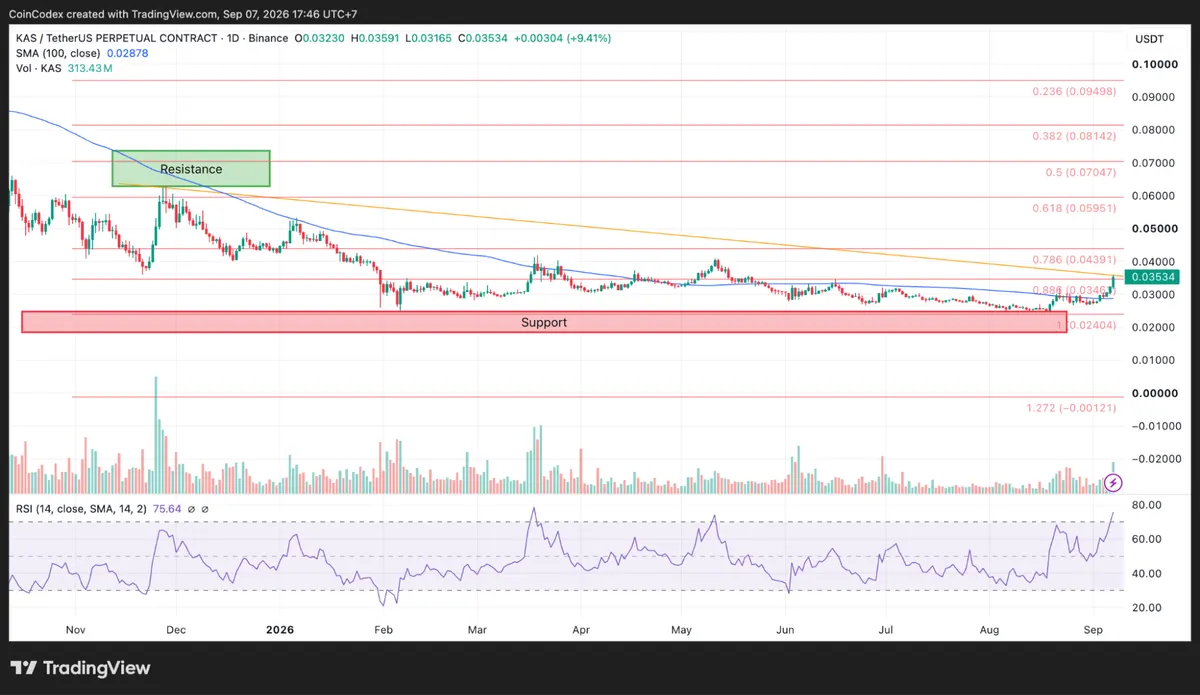The height and width of the screenshot is (695, 1200).
Task: Click the TradingView logo at bottom left
Action: (80, 668)
